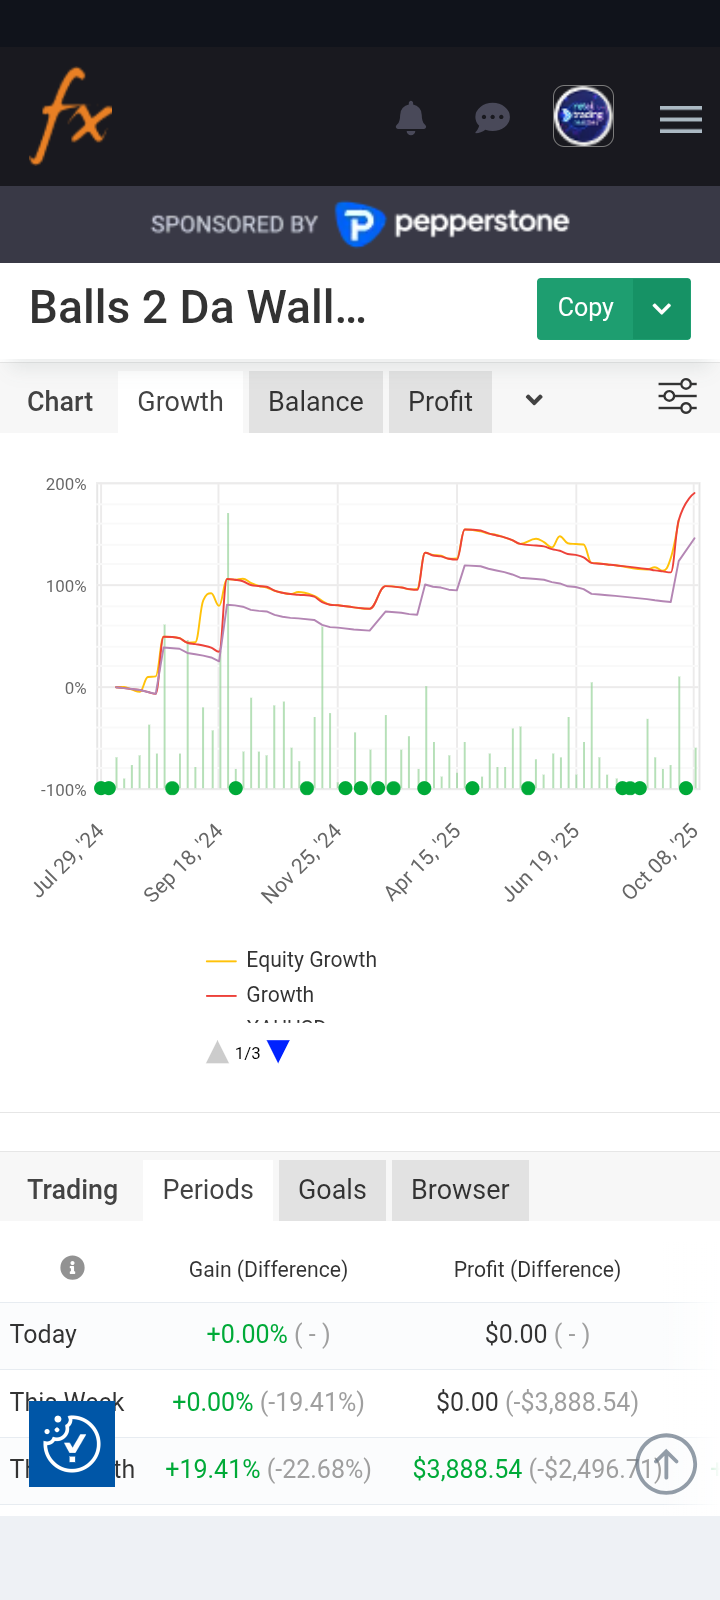
Task: Click the Myfxbook fx logo
Action: point(71,116)
